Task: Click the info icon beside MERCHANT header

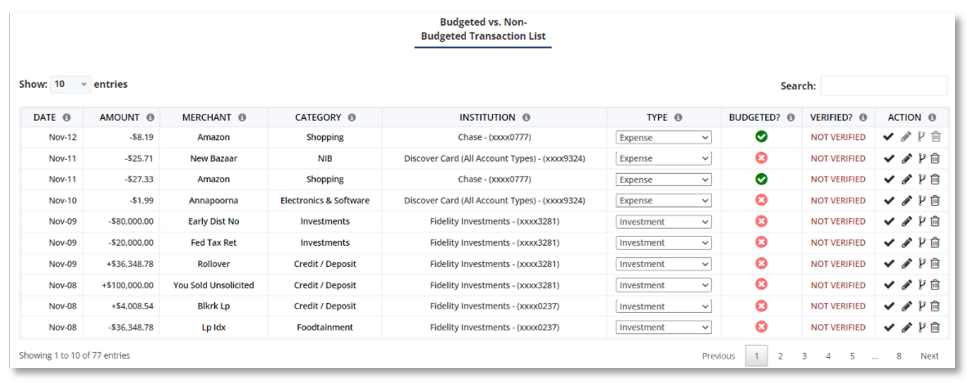Action: click(x=242, y=117)
